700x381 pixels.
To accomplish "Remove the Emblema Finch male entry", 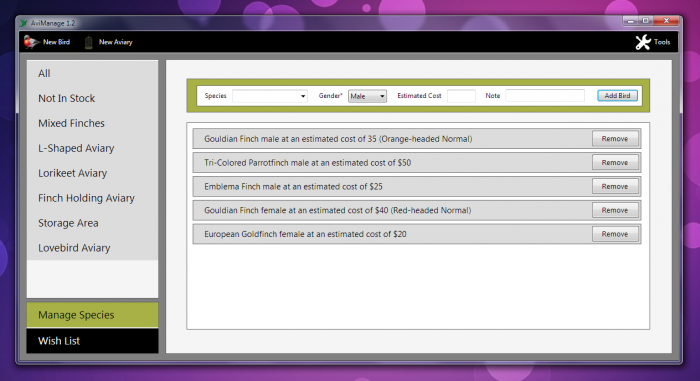I will [615, 186].
